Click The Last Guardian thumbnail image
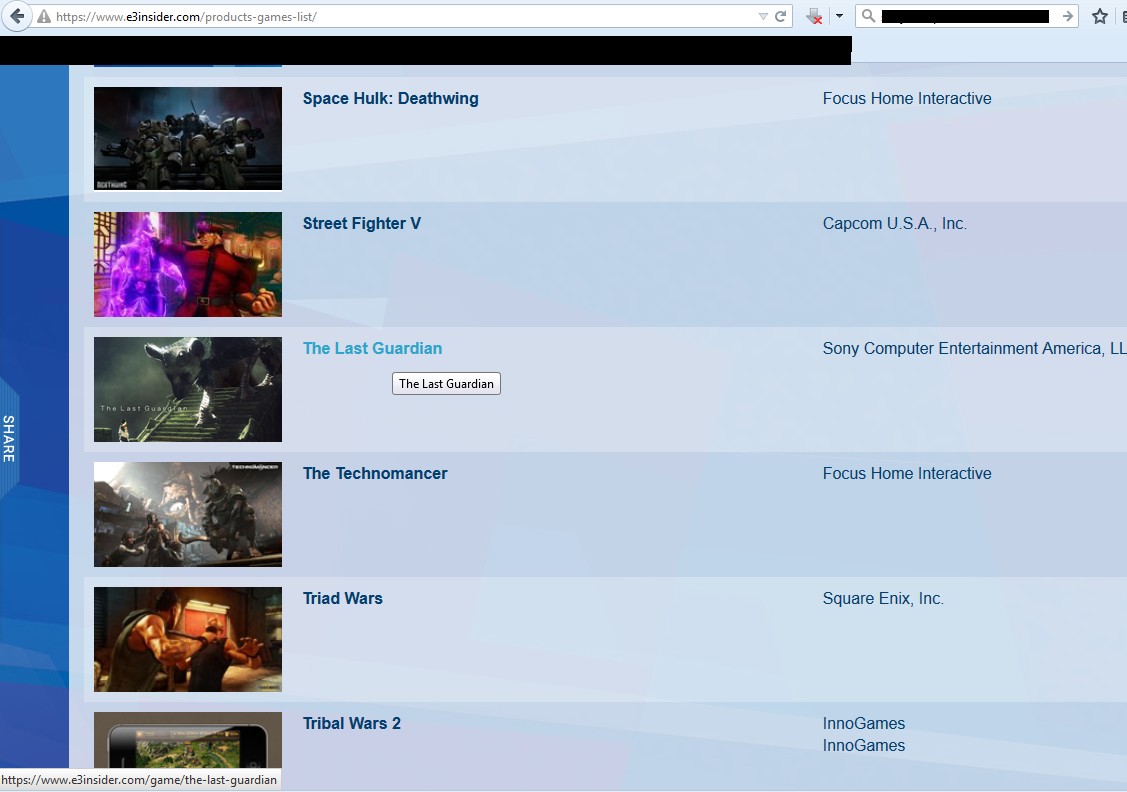 coord(188,389)
